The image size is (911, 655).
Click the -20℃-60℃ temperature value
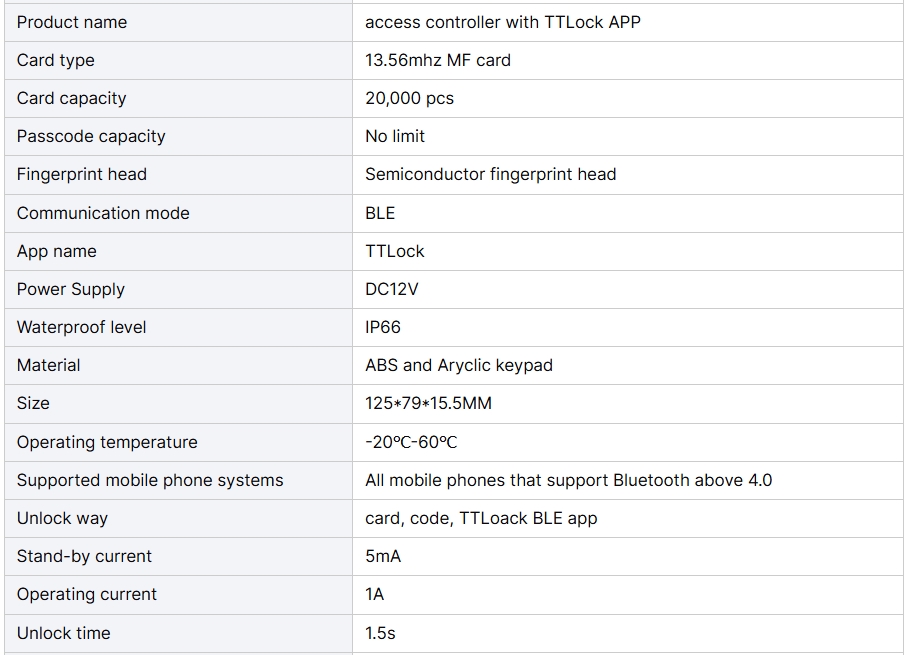[x=411, y=442]
